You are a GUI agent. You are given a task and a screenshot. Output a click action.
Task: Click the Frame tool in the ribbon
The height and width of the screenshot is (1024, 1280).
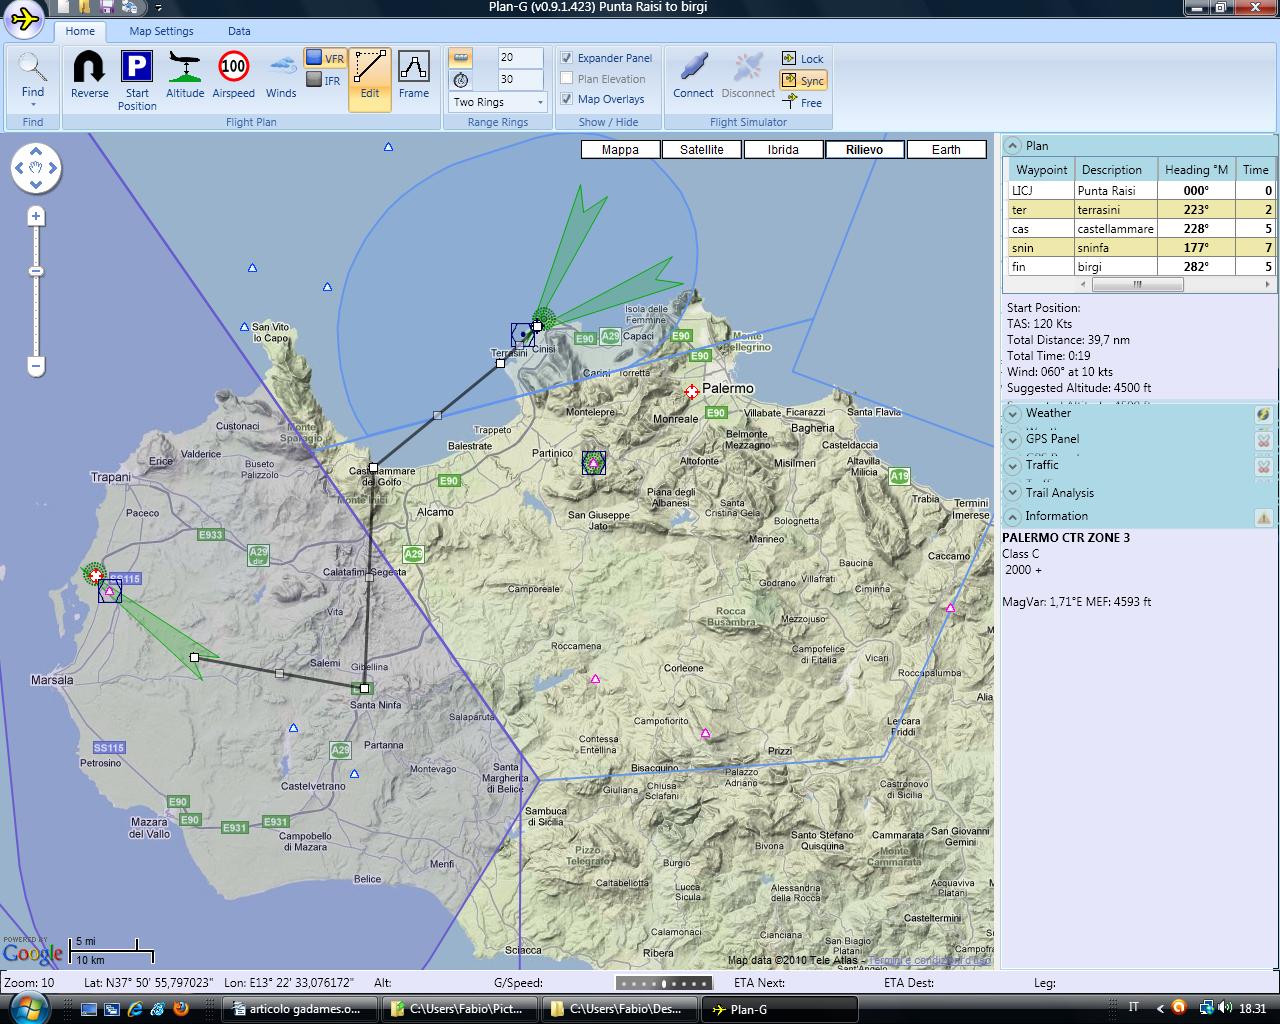pyautogui.click(x=415, y=73)
